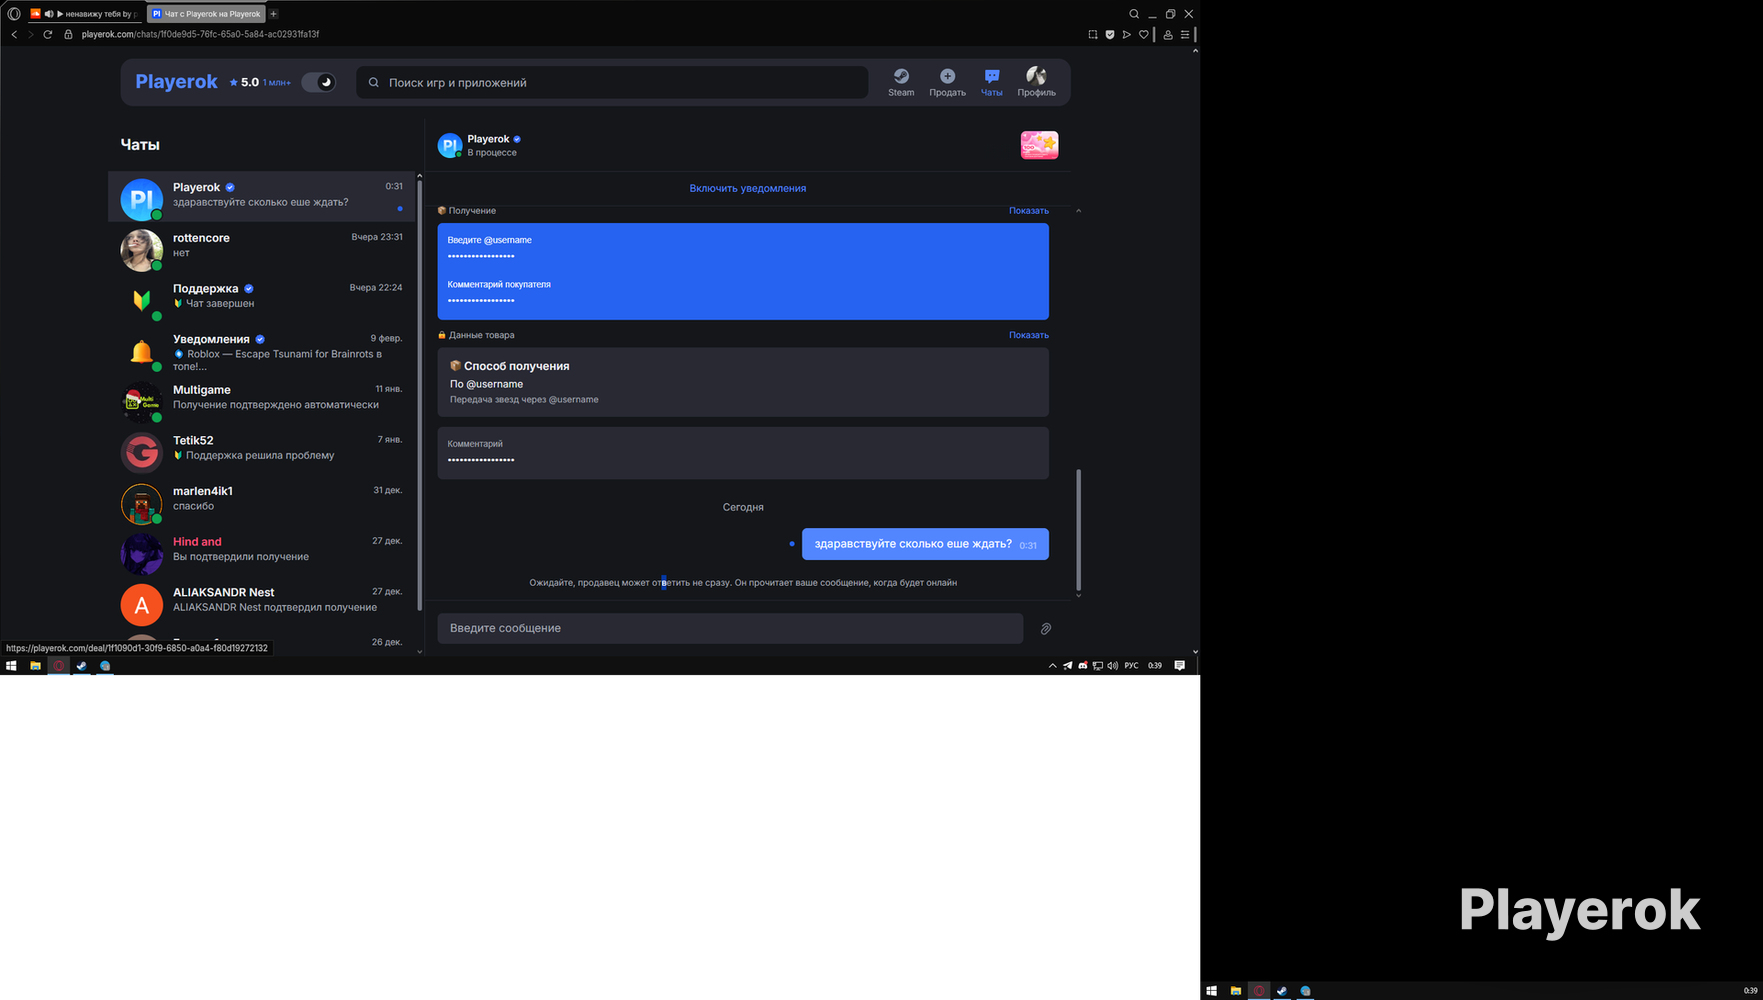Open Профиль in the header navigation
The width and height of the screenshot is (1763, 1000).
pyautogui.click(x=1036, y=82)
